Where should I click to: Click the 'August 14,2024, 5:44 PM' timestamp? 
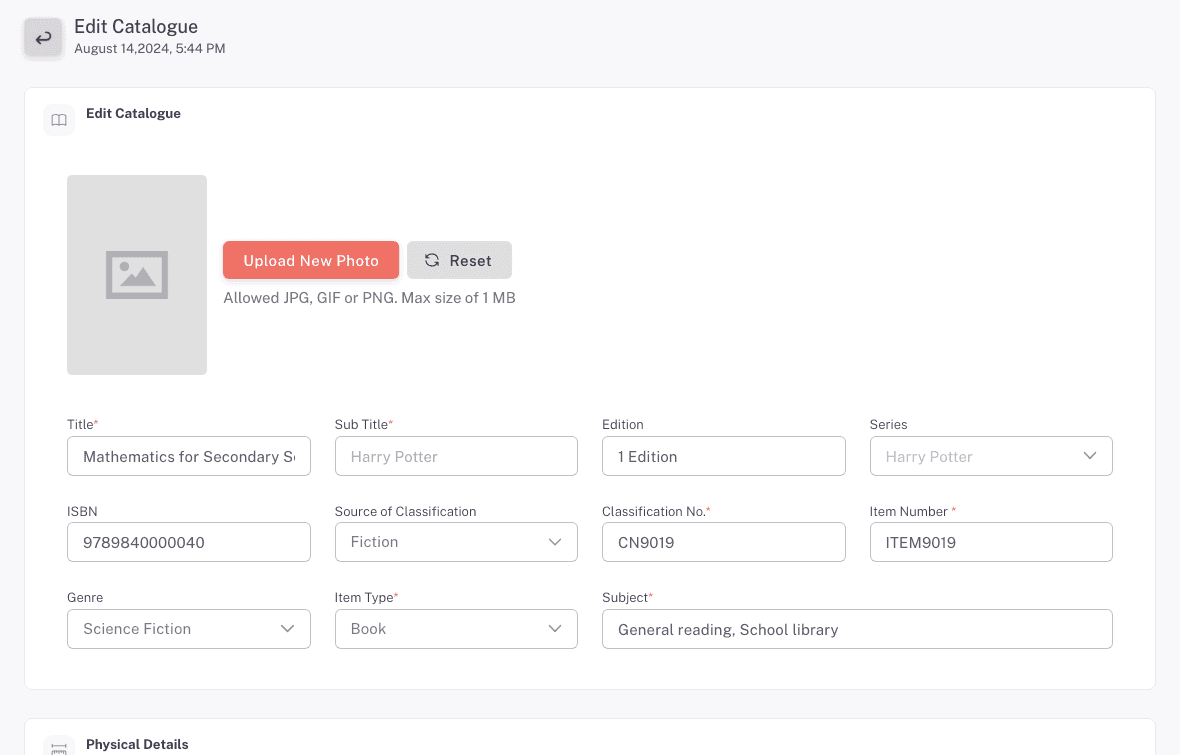tap(150, 49)
